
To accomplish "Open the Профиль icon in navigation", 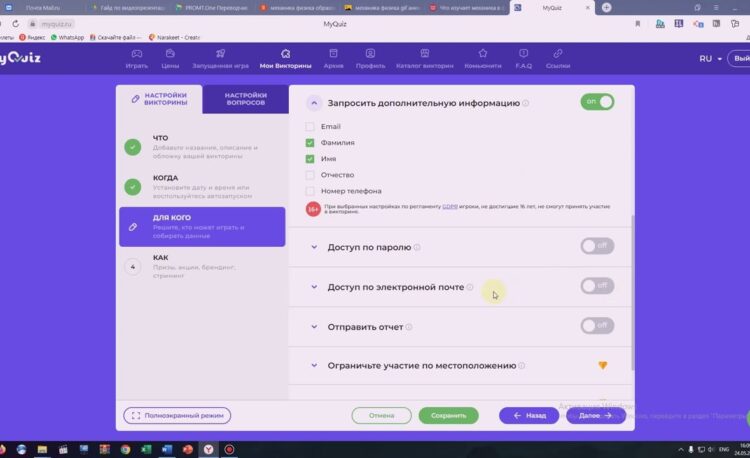I will pos(370,53).
